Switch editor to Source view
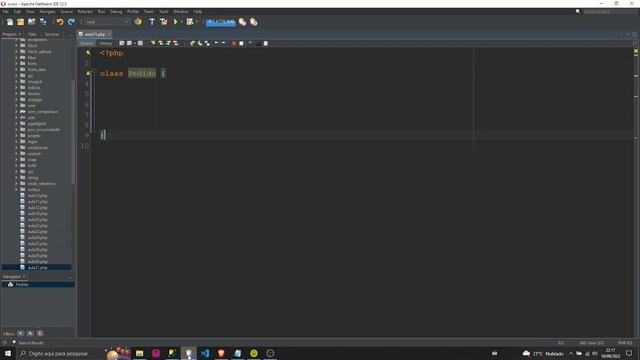640x360 pixels. (87, 43)
